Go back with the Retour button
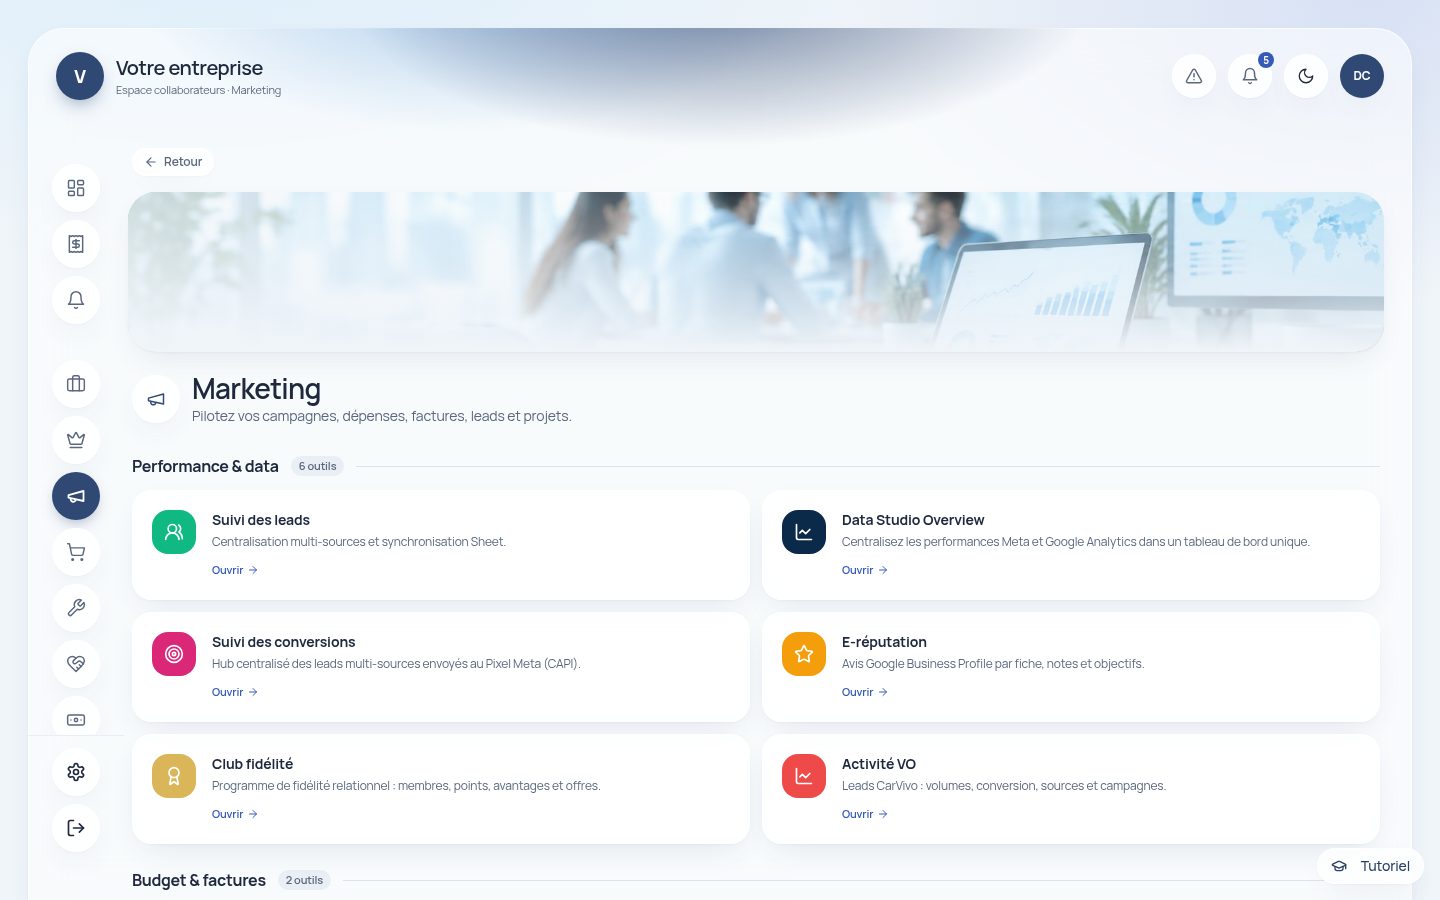 (173, 162)
